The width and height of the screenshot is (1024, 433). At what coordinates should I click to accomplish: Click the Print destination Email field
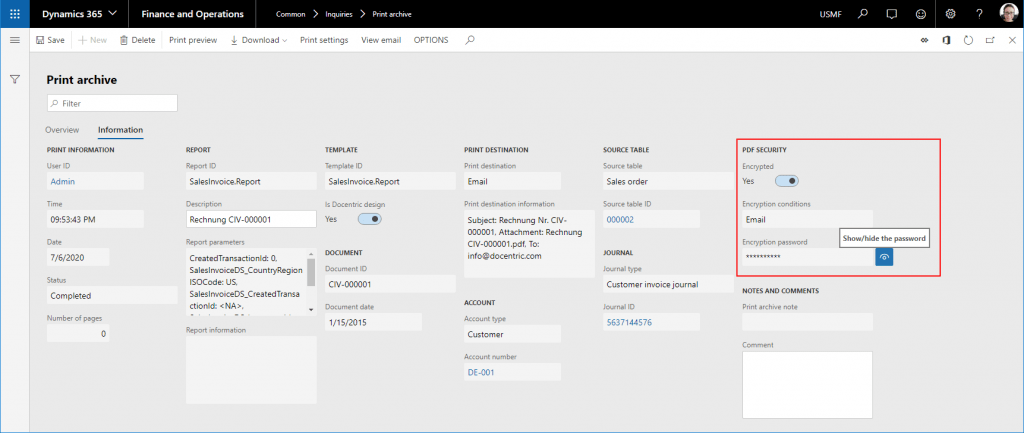pos(513,182)
